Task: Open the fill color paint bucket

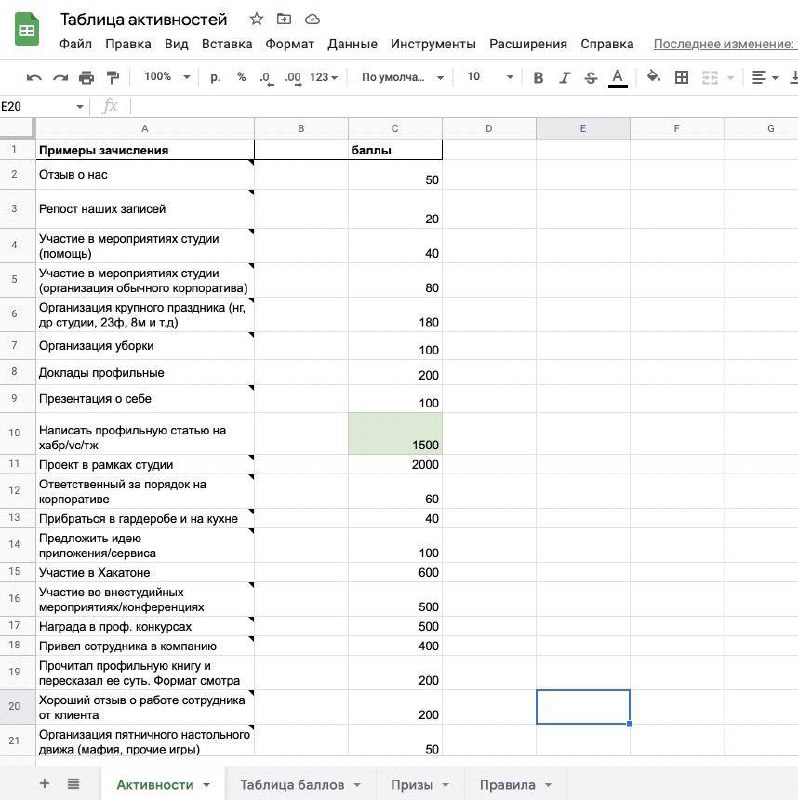Action: coord(653,78)
